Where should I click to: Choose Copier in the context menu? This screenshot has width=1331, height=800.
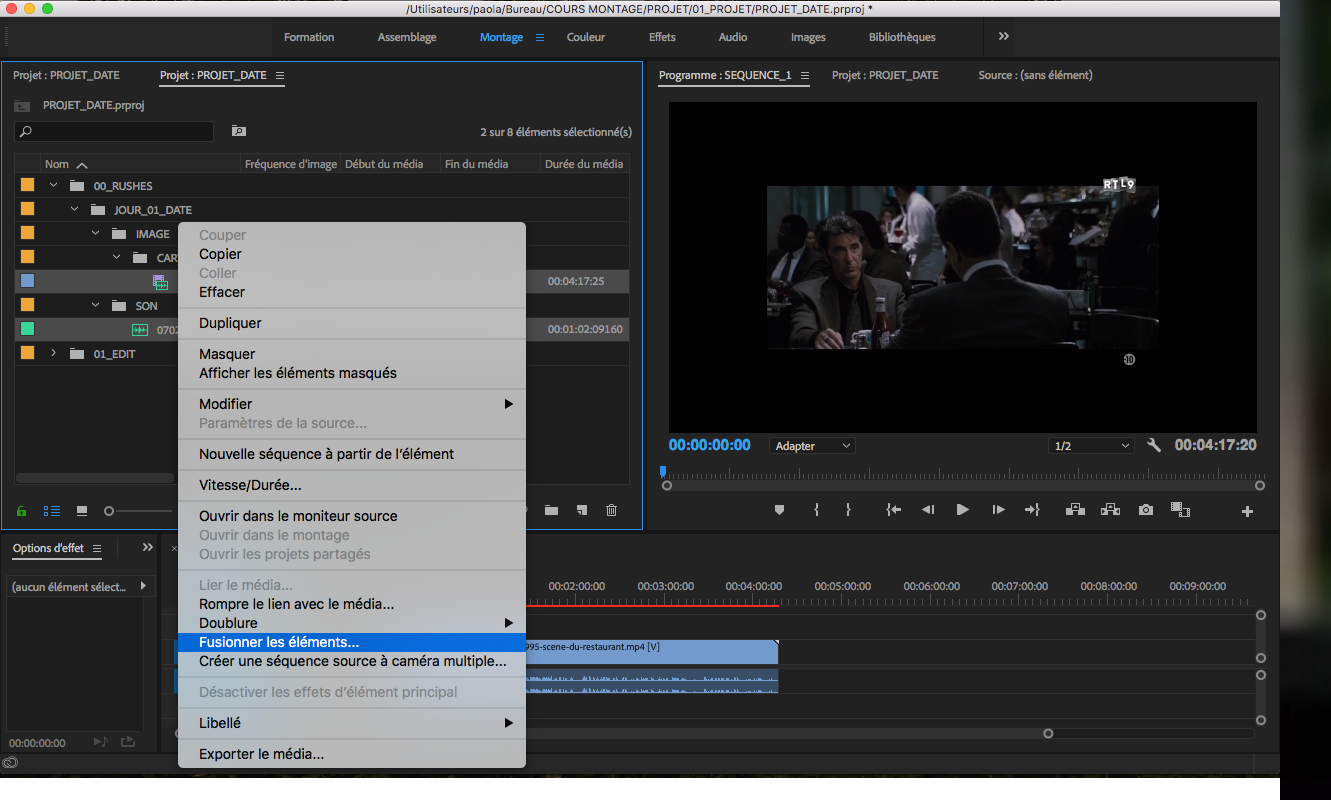point(351,254)
